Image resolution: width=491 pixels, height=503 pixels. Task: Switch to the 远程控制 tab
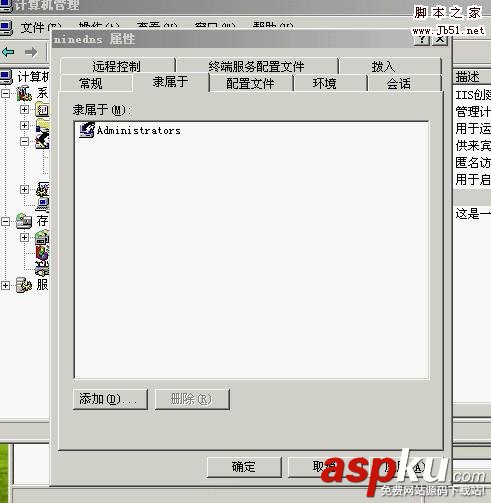117,66
